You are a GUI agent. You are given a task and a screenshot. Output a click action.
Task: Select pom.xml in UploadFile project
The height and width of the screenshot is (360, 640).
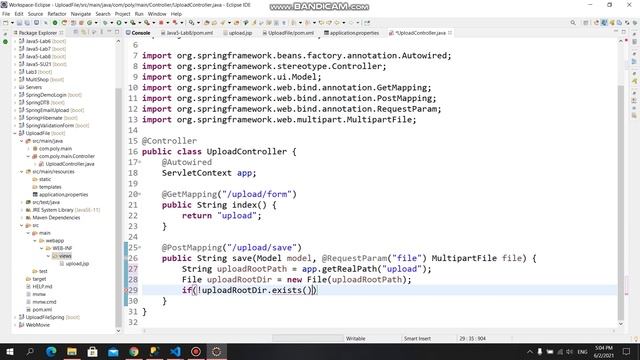click(42, 309)
